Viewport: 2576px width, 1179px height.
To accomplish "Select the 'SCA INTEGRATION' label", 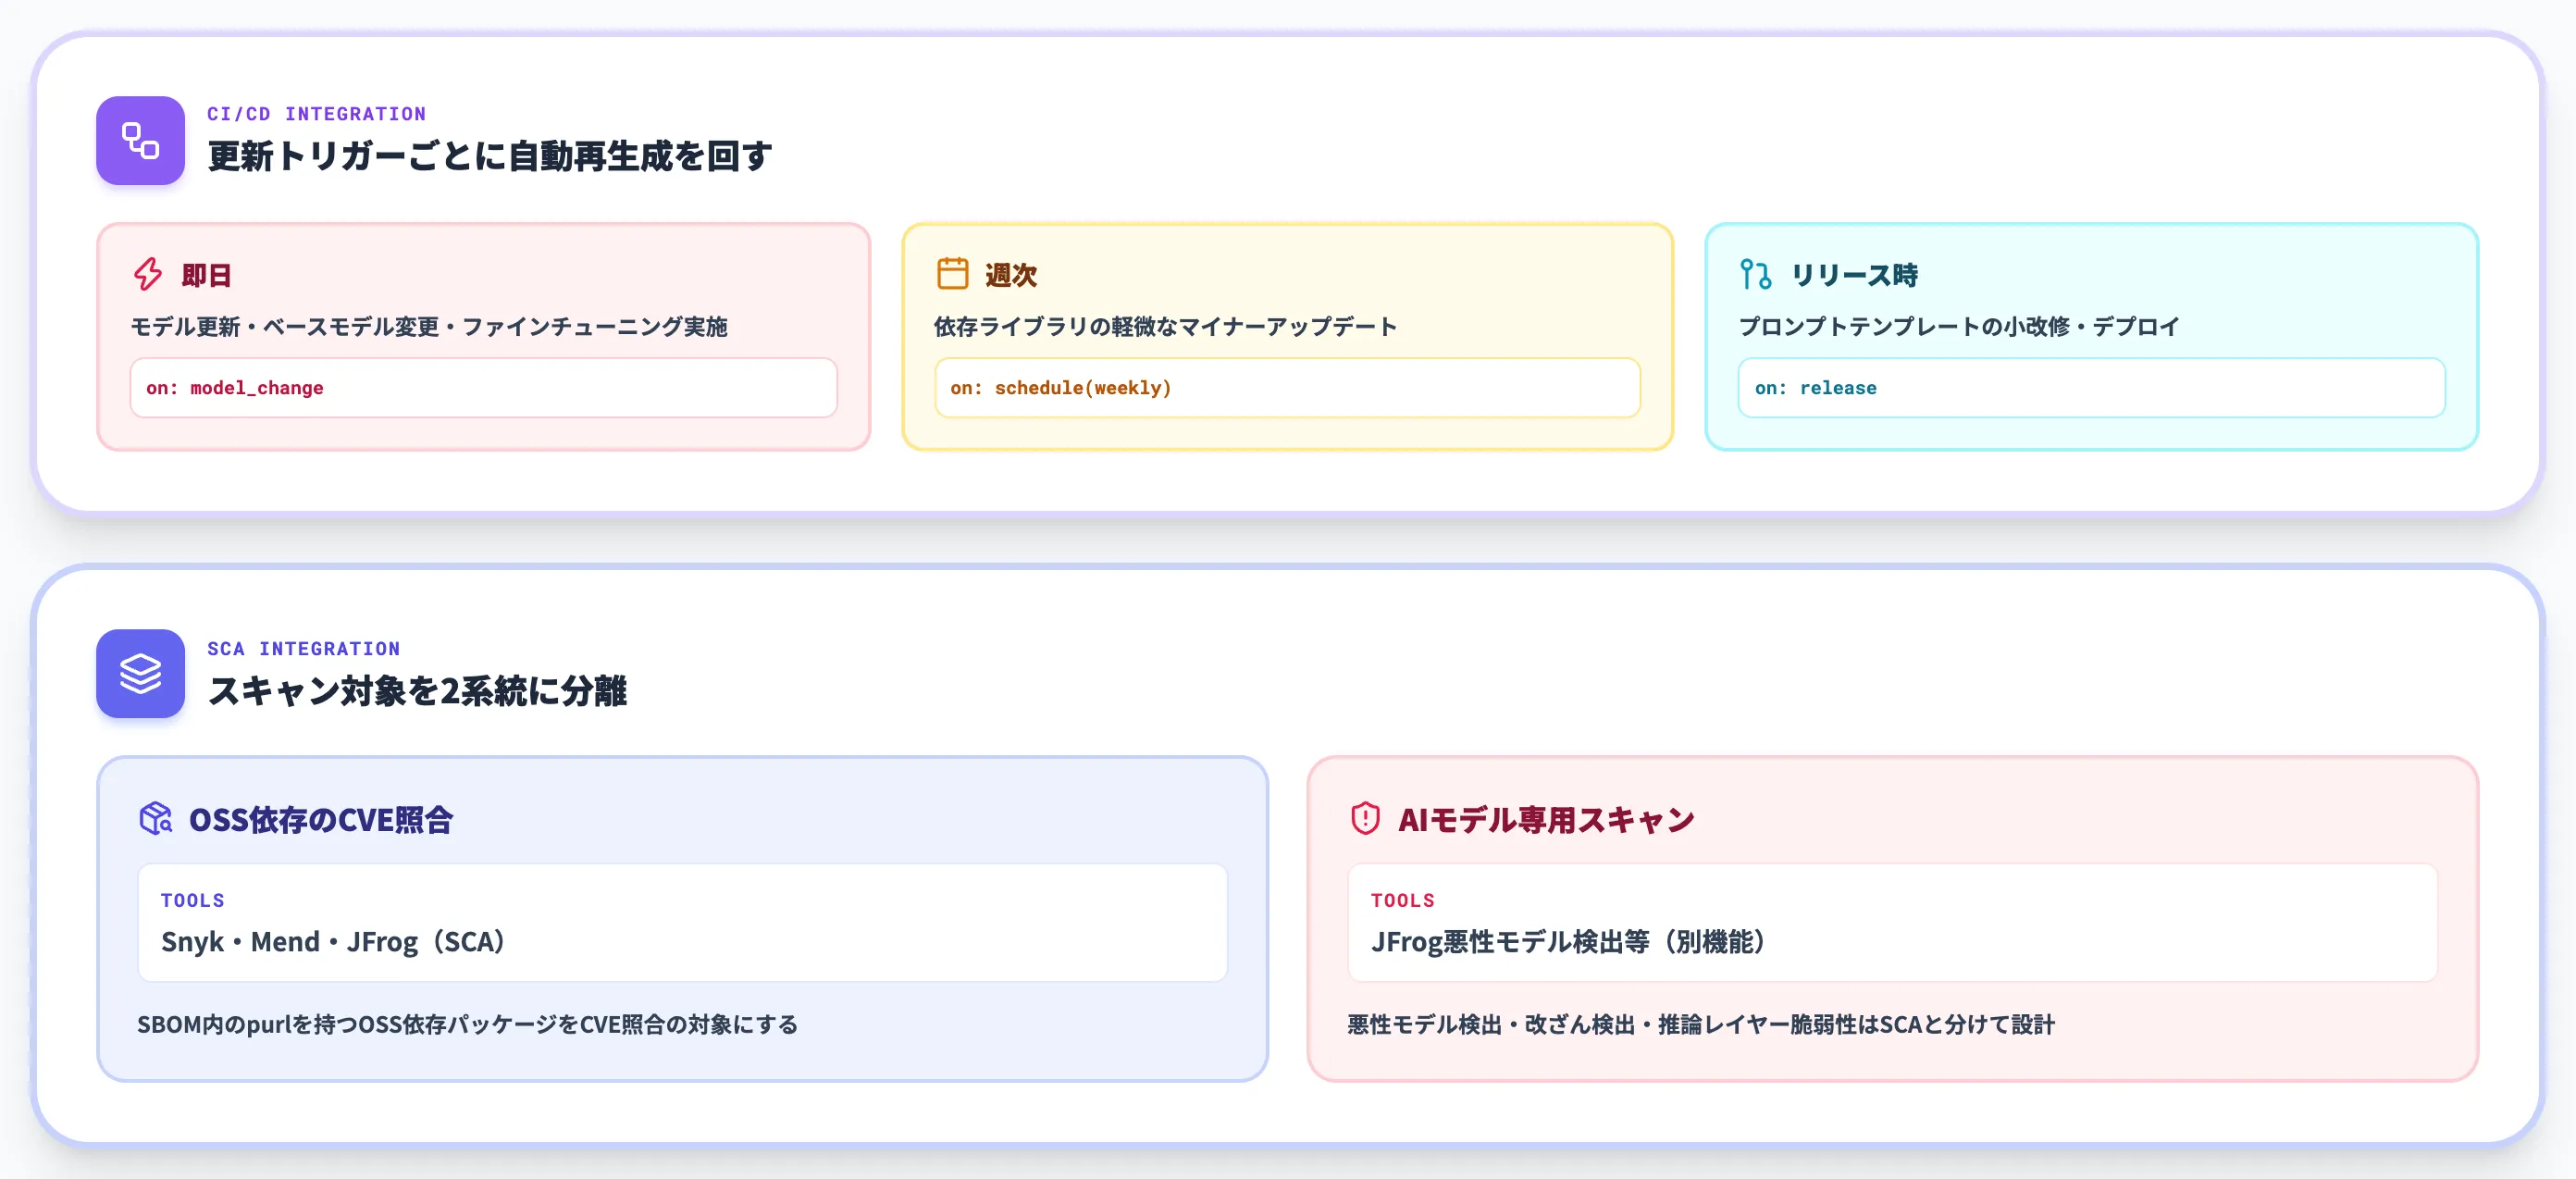I will point(303,649).
